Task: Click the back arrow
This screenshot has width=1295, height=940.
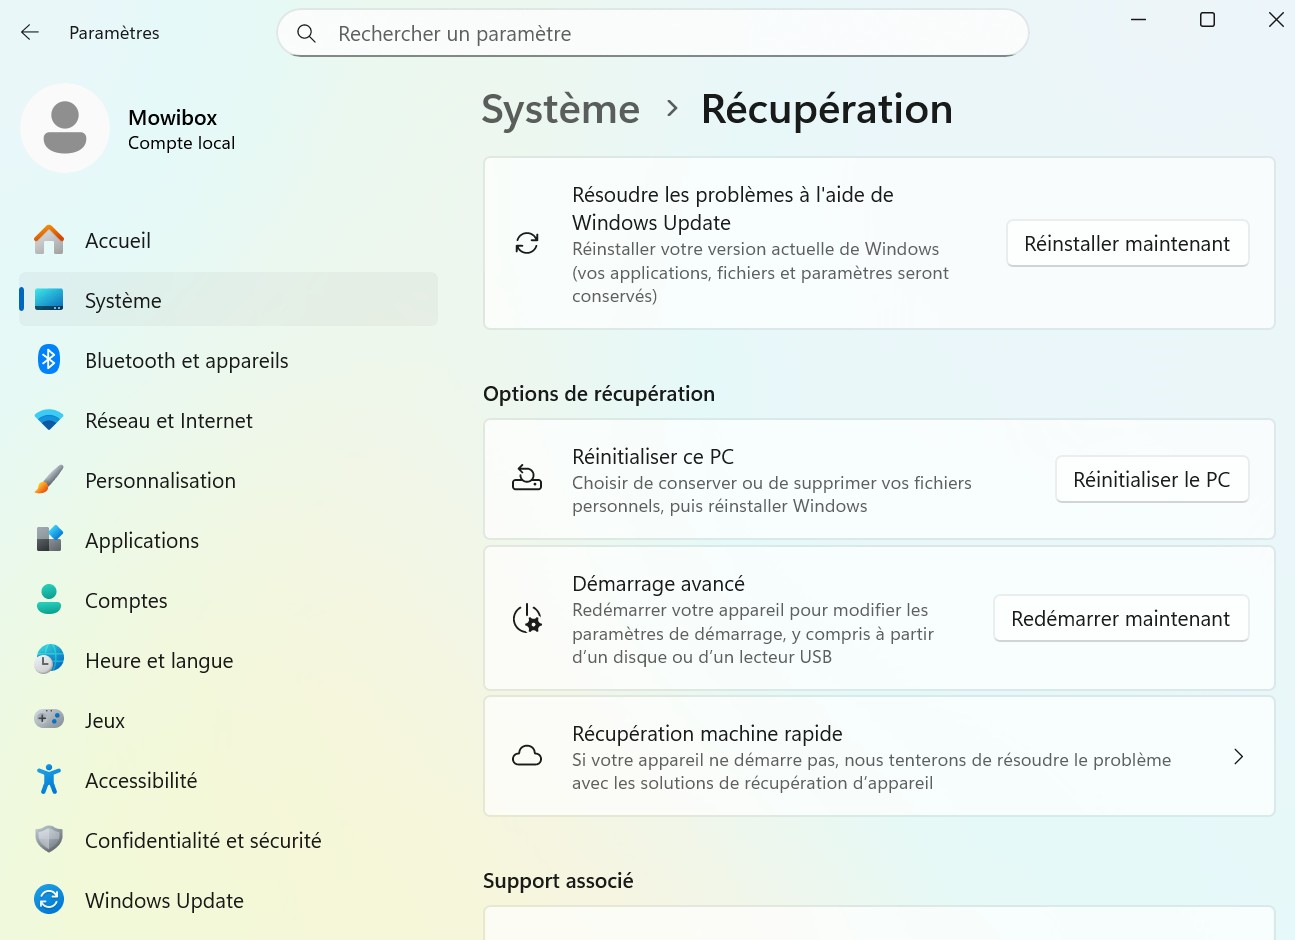Action: pyautogui.click(x=29, y=32)
